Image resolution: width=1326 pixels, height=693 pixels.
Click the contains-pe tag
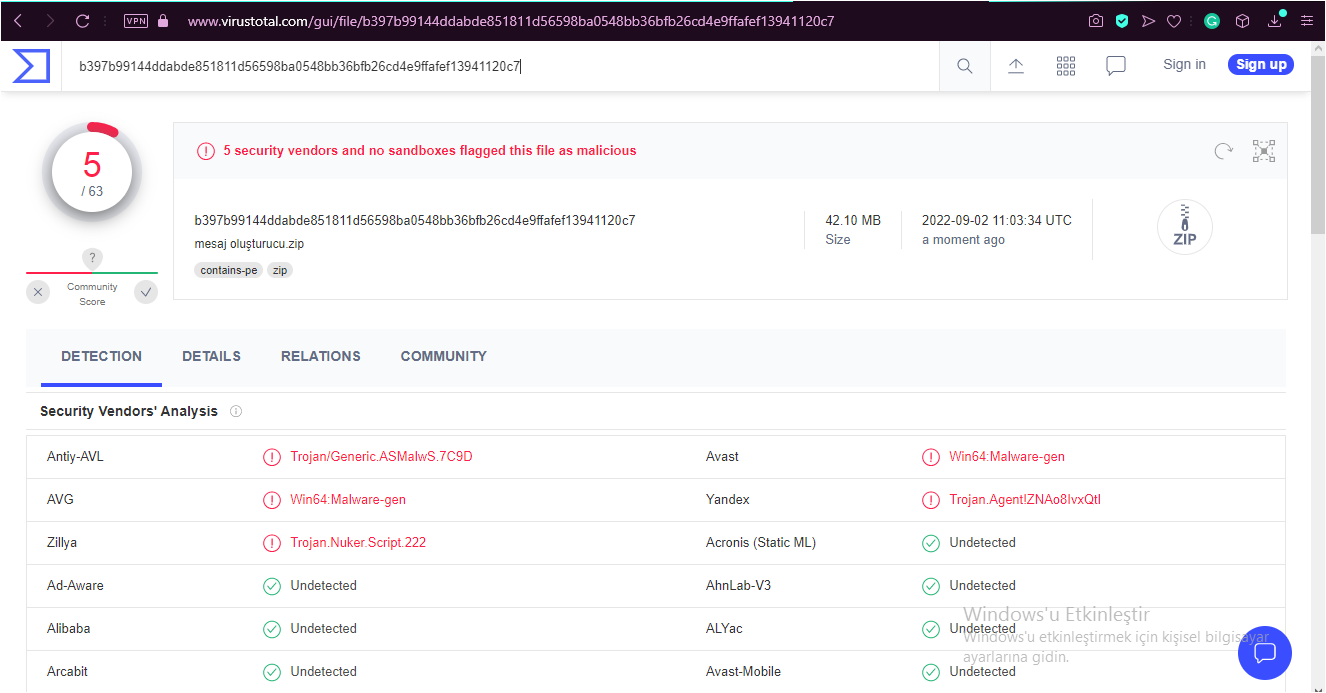229,270
